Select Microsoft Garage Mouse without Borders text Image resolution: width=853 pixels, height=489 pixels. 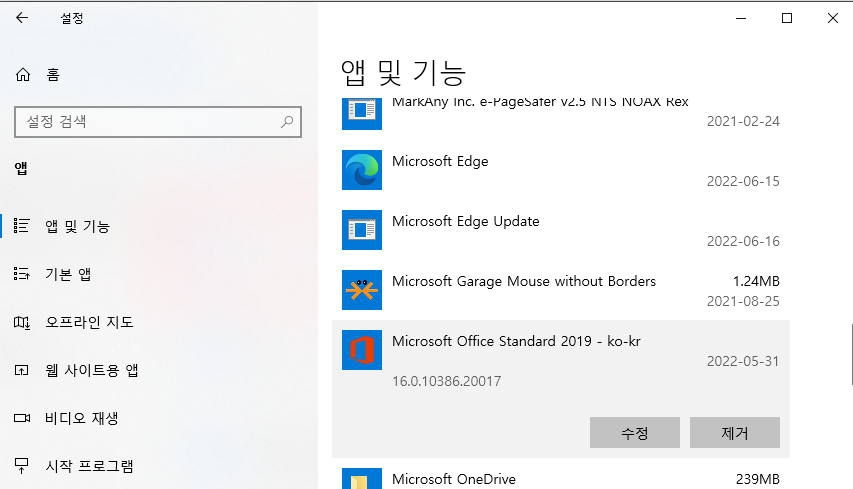pos(524,281)
